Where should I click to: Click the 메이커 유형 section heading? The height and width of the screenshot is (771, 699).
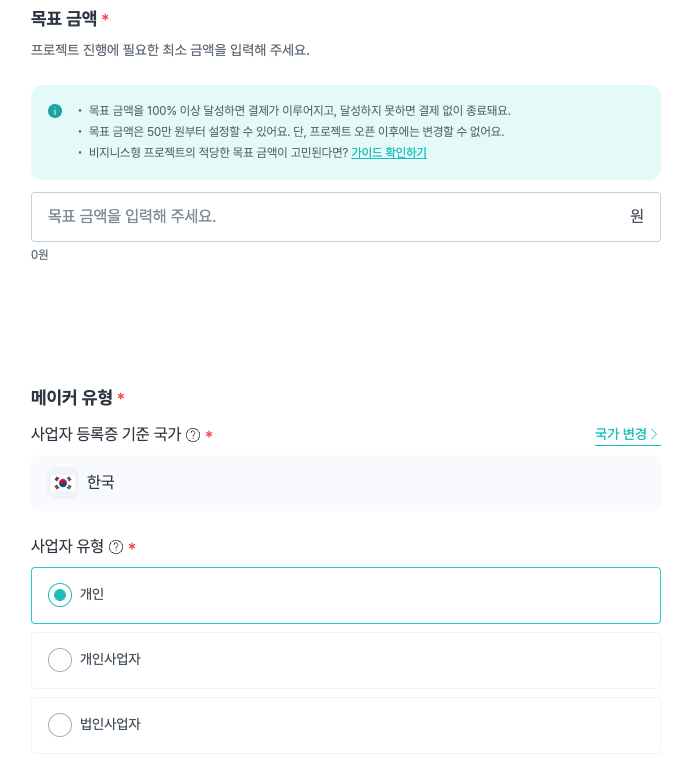tap(72, 397)
